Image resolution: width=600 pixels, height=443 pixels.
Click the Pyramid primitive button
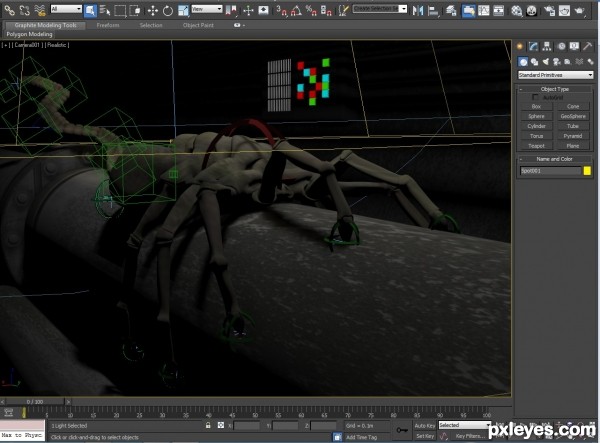[x=573, y=136]
